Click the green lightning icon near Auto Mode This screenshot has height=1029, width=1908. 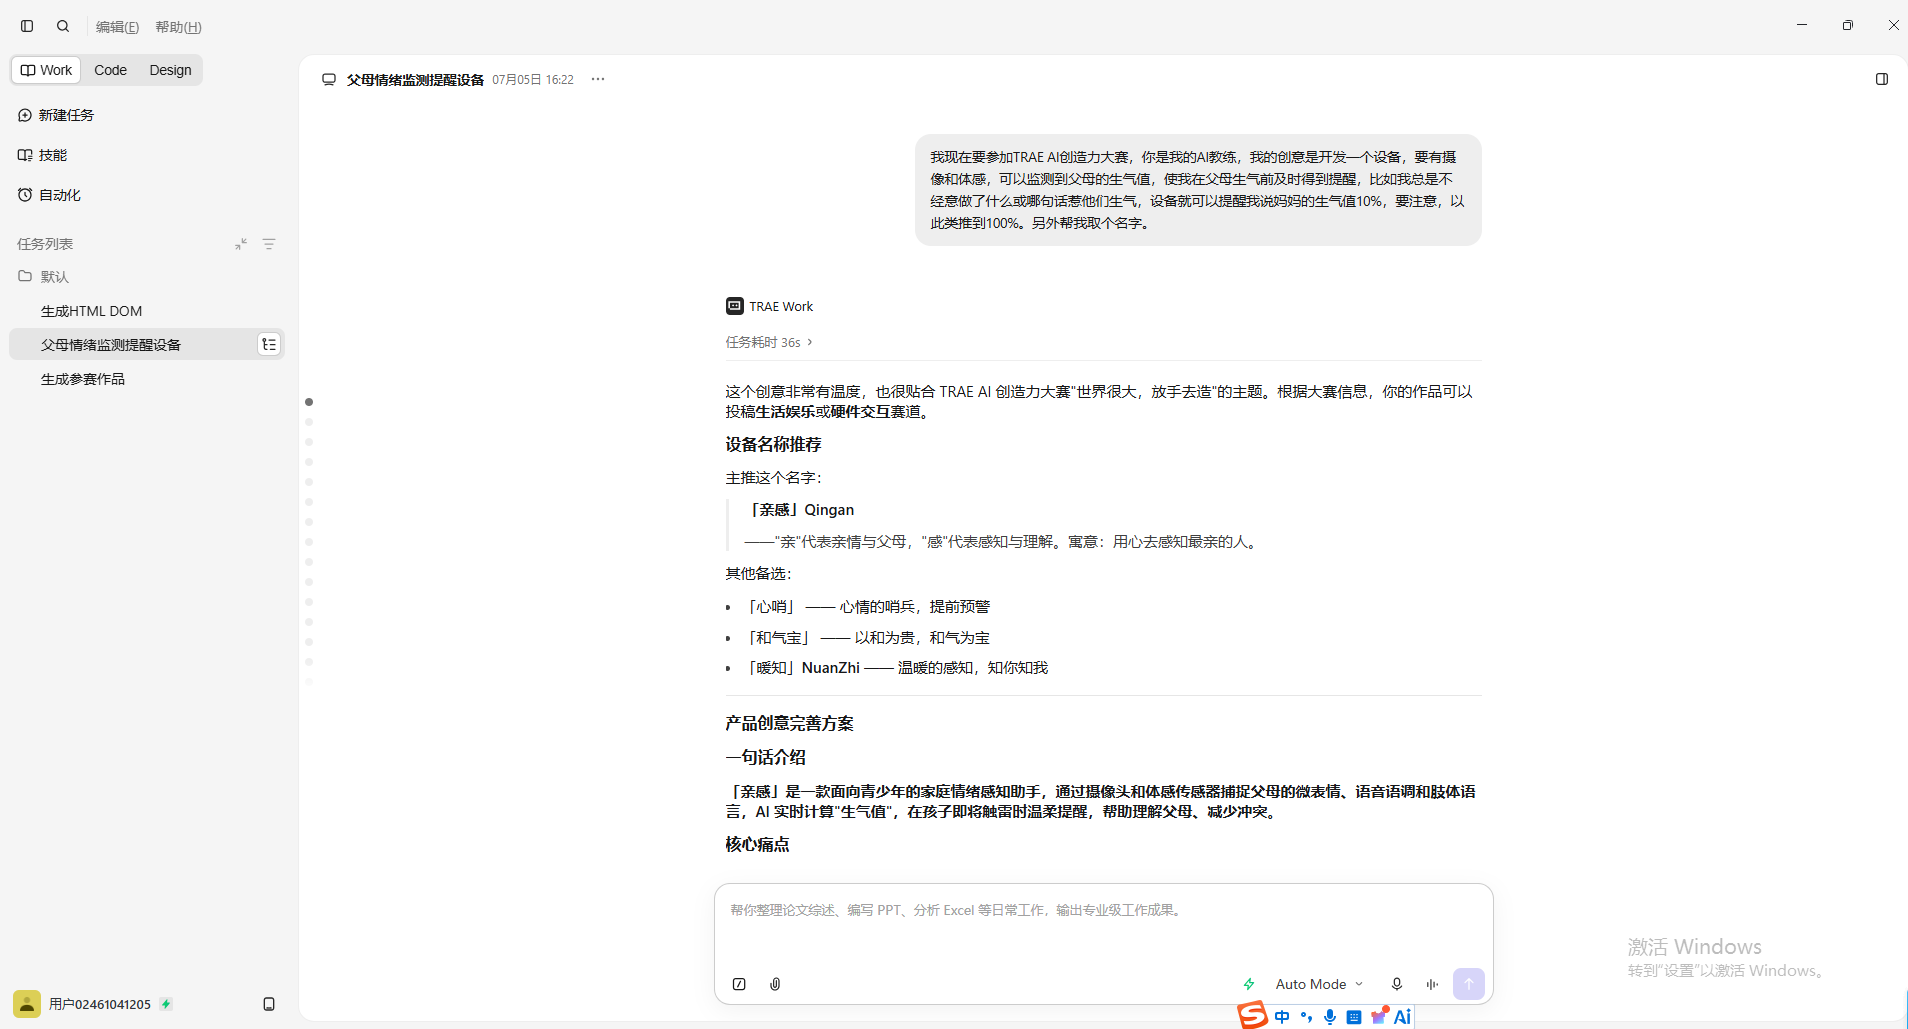(1249, 984)
